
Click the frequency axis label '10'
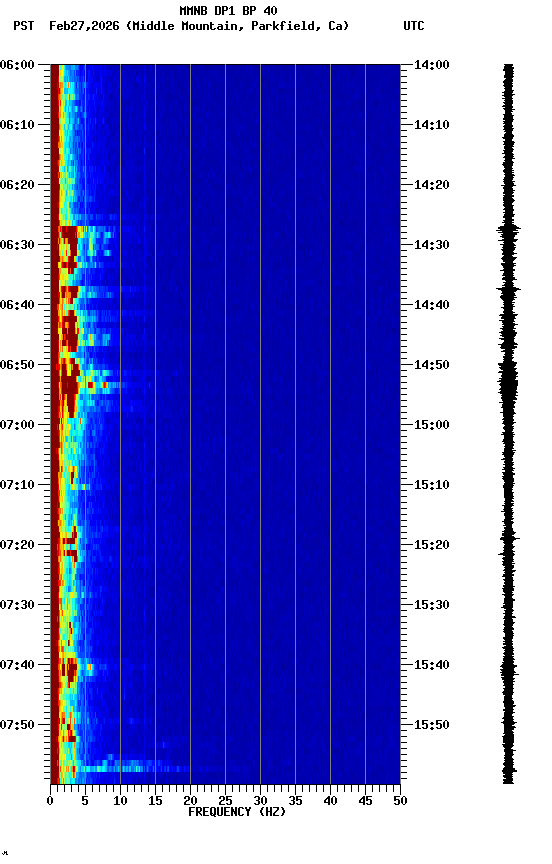[x=120, y=801]
